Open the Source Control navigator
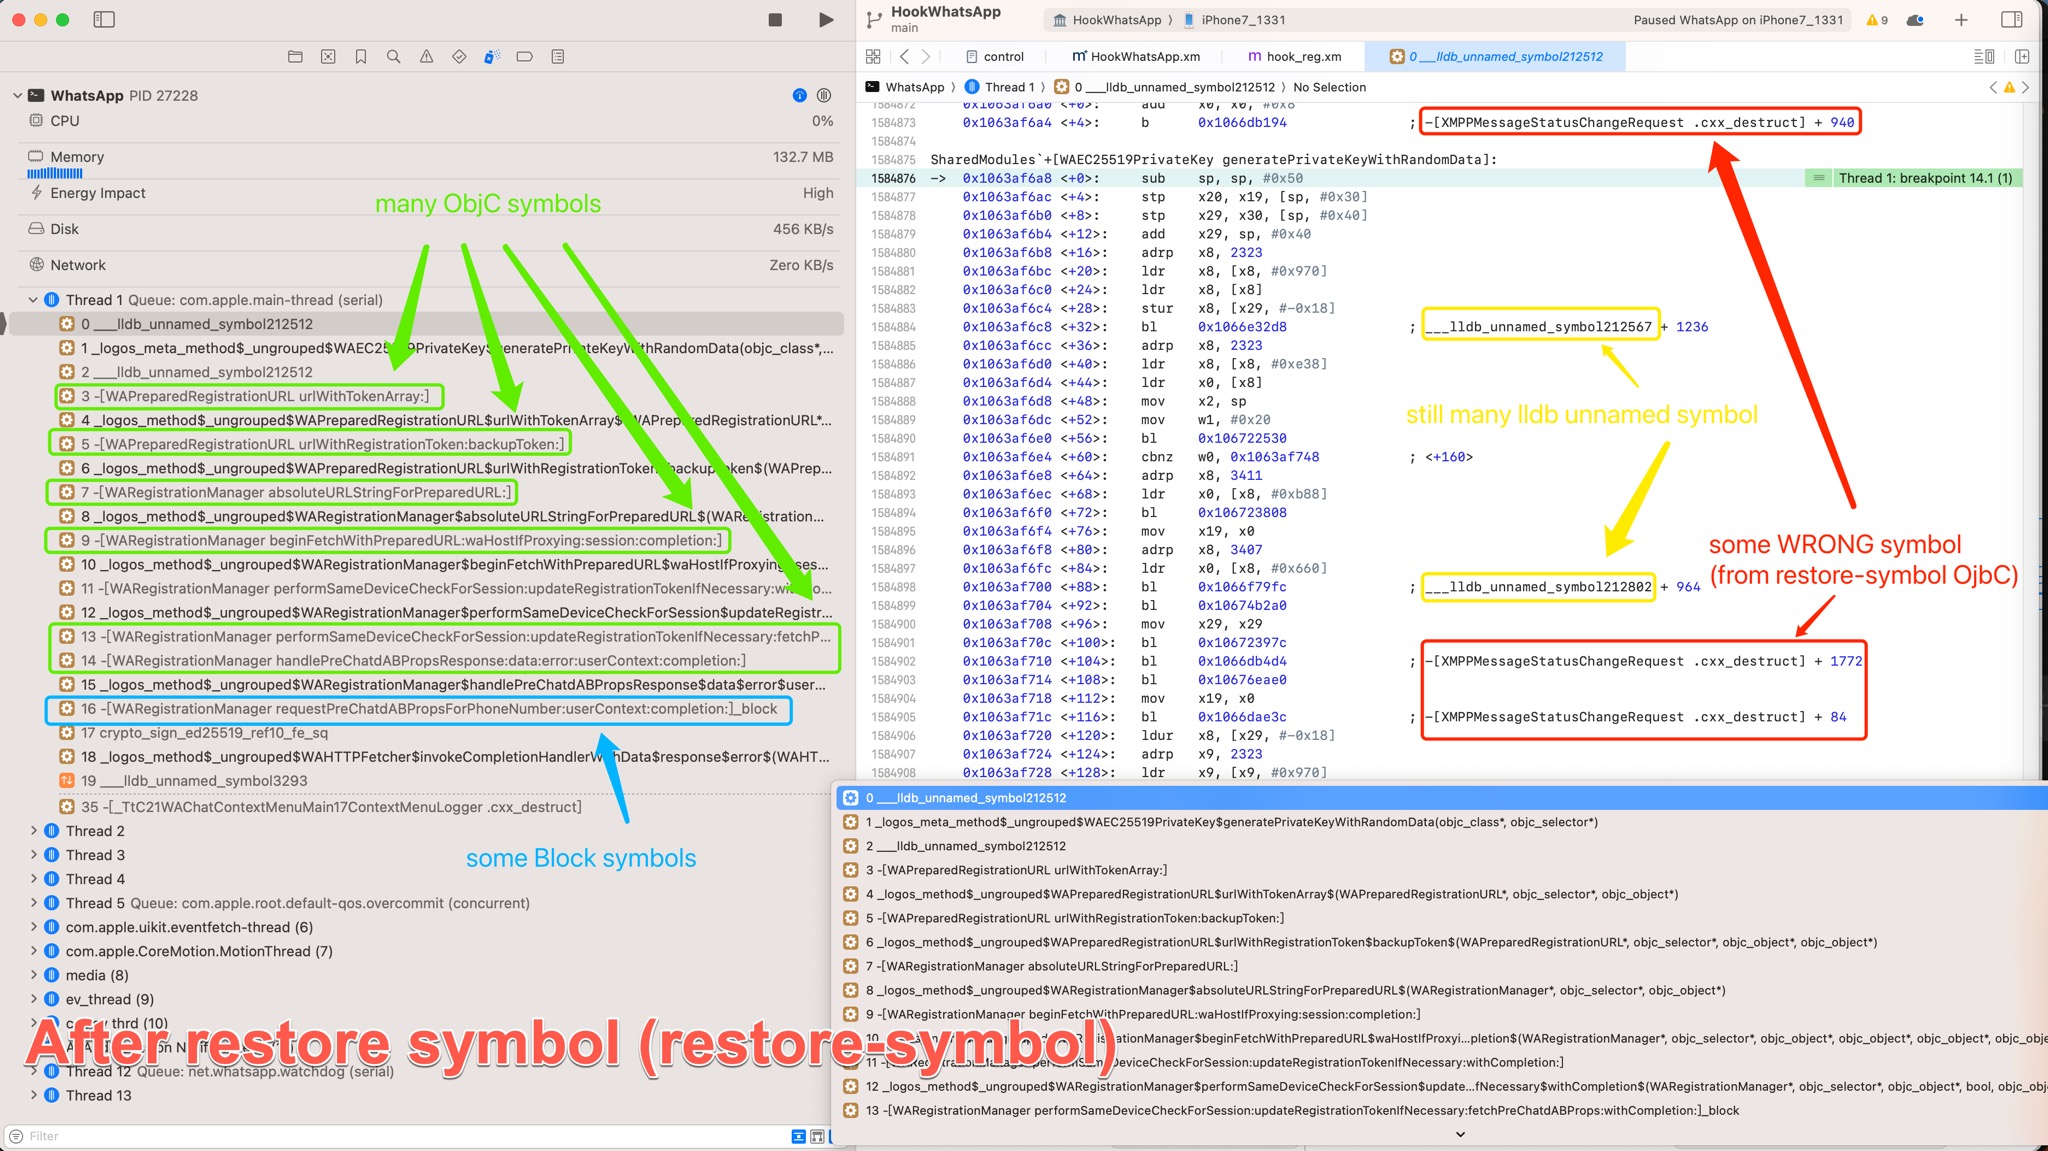 click(x=328, y=57)
